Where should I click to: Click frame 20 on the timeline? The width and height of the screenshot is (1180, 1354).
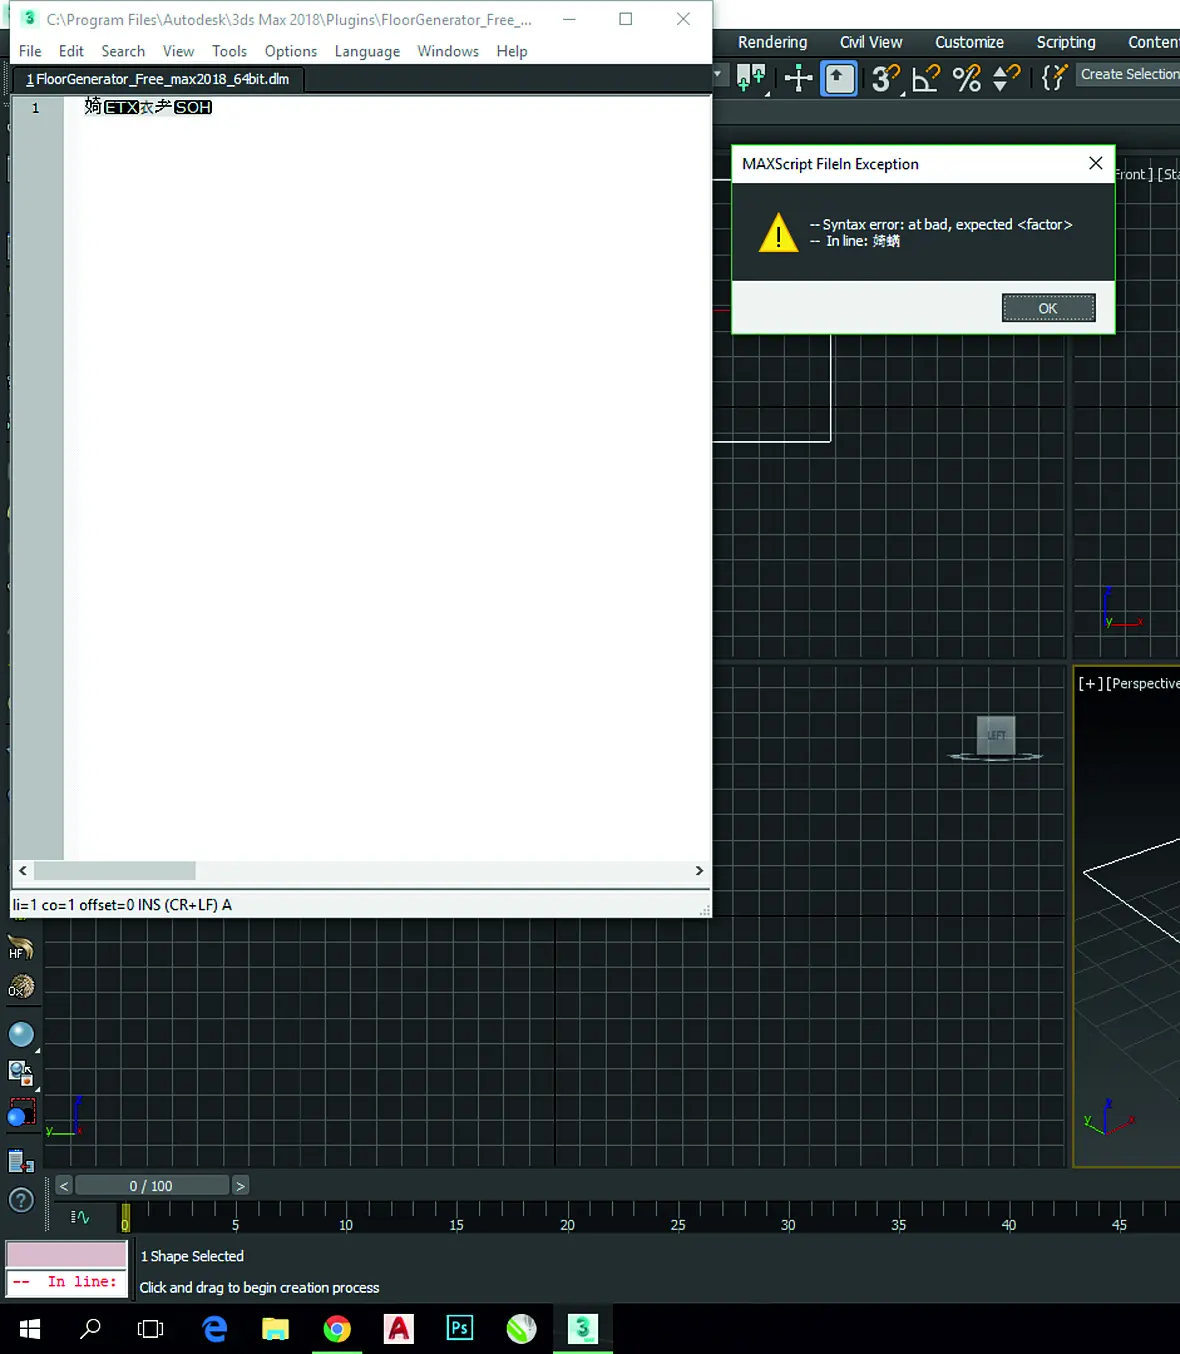[x=567, y=1224]
